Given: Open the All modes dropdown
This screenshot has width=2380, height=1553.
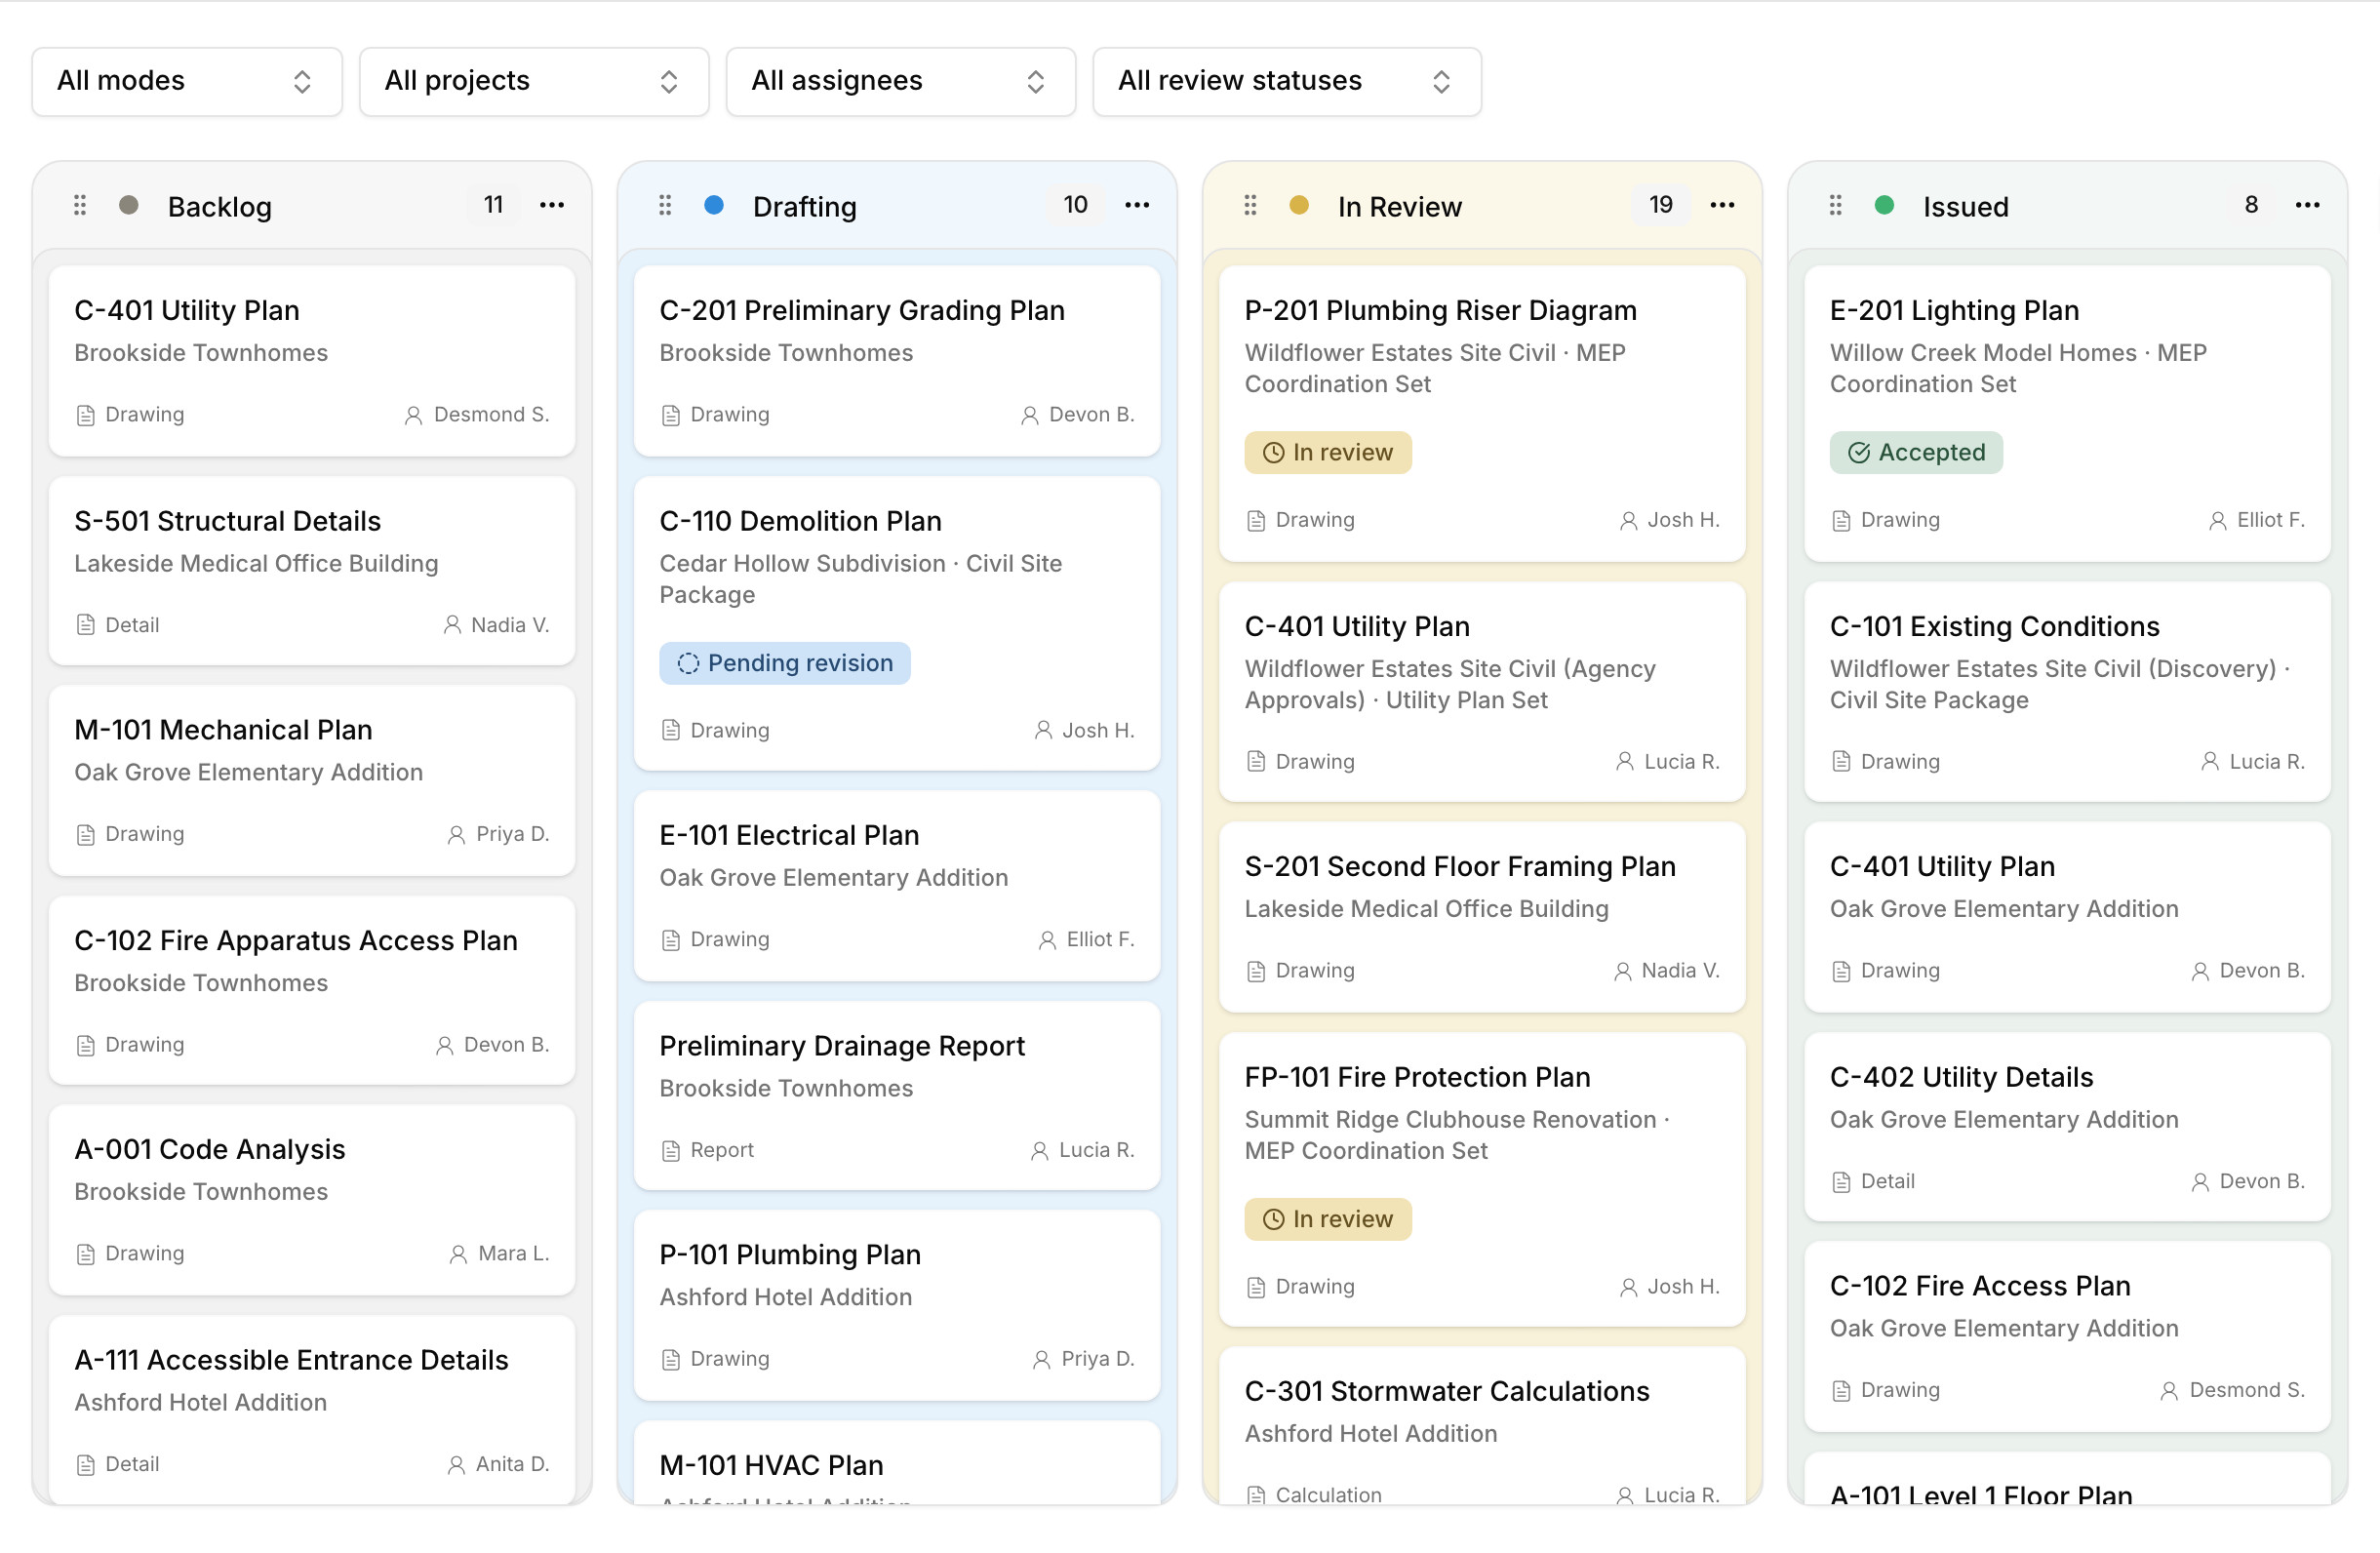Looking at the screenshot, I should coord(187,81).
